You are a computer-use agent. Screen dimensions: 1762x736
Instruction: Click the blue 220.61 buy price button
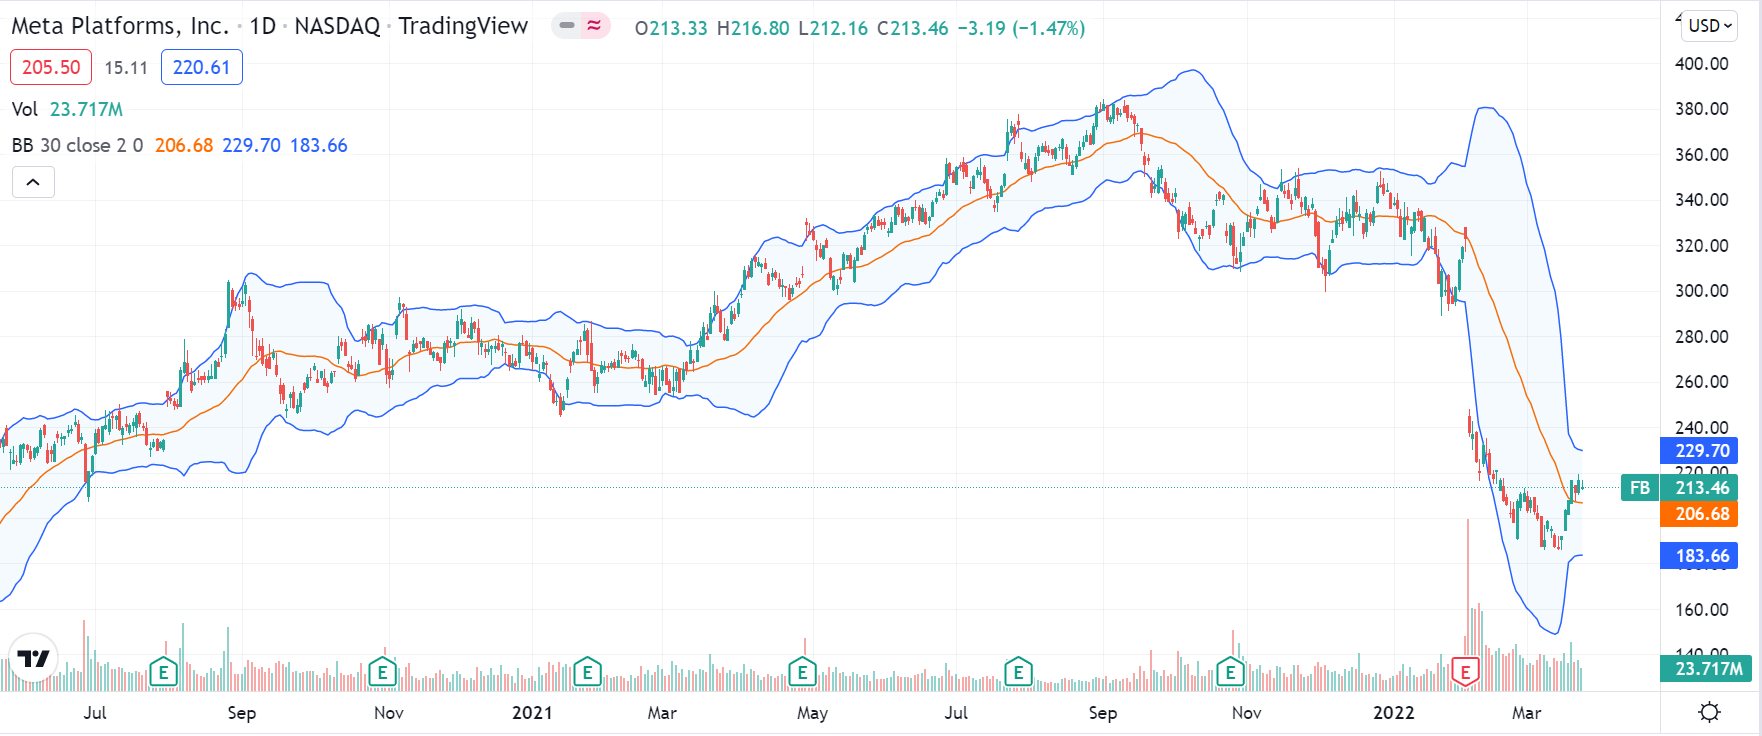click(x=201, y=67)
